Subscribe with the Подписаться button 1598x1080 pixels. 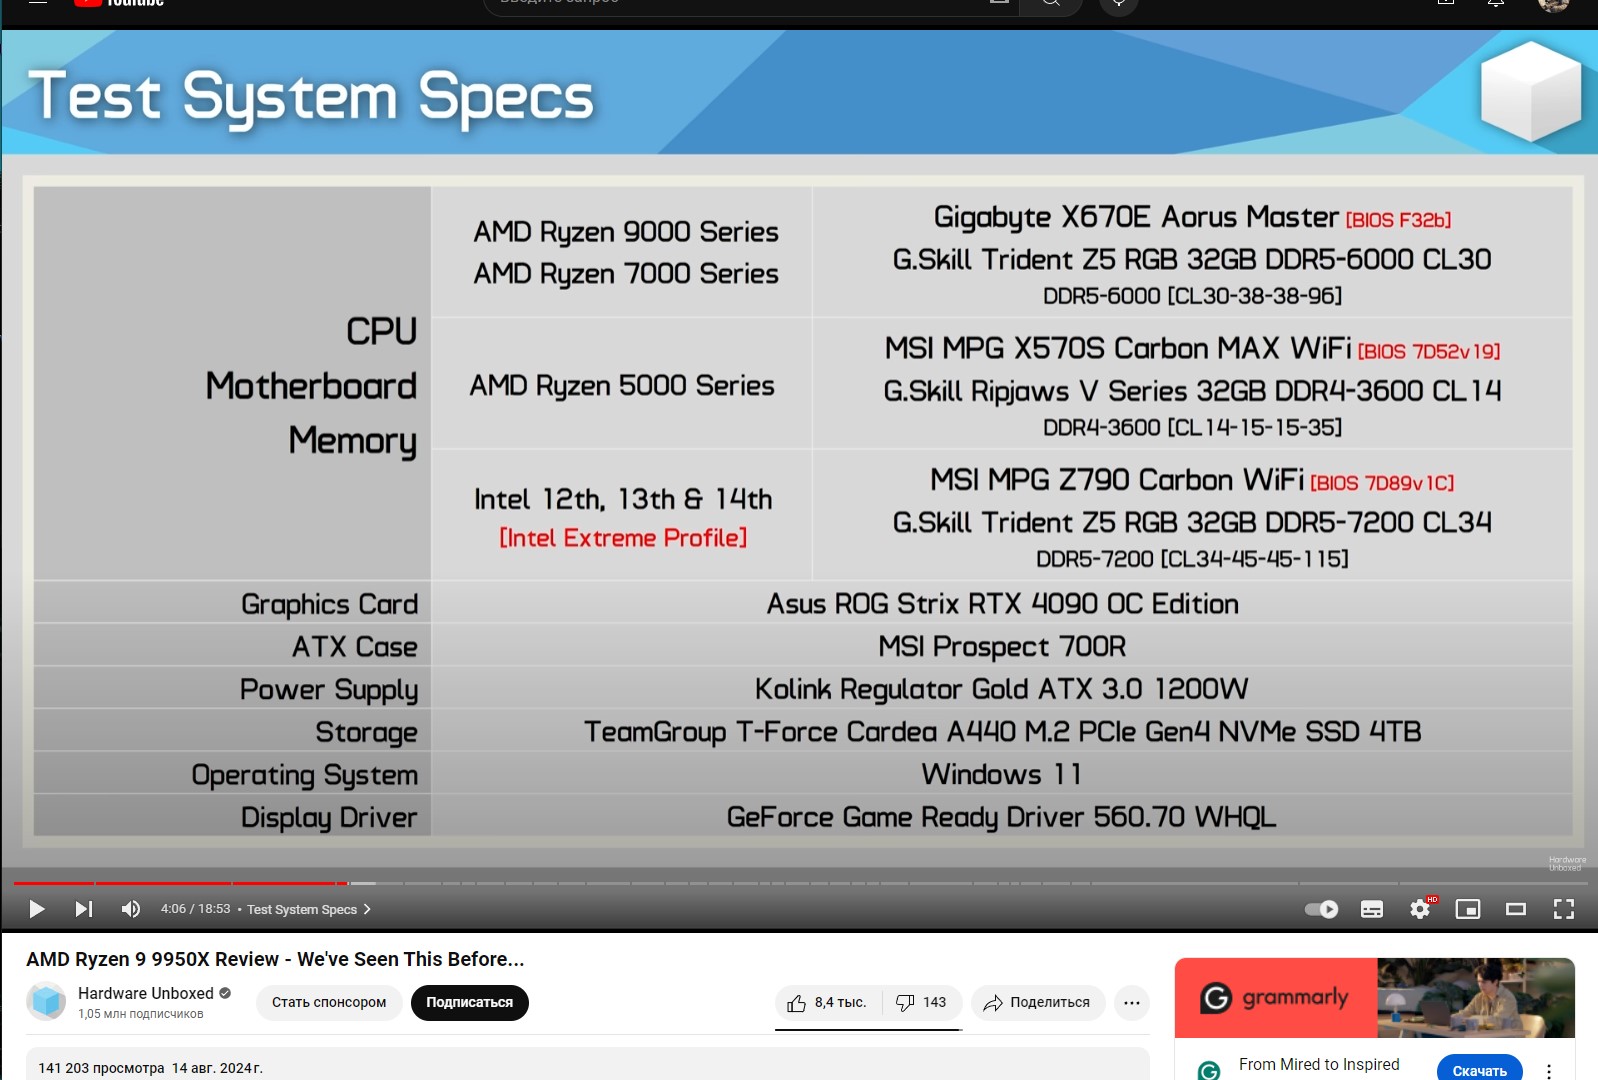pyautogui.click(x=470, y=1003)
